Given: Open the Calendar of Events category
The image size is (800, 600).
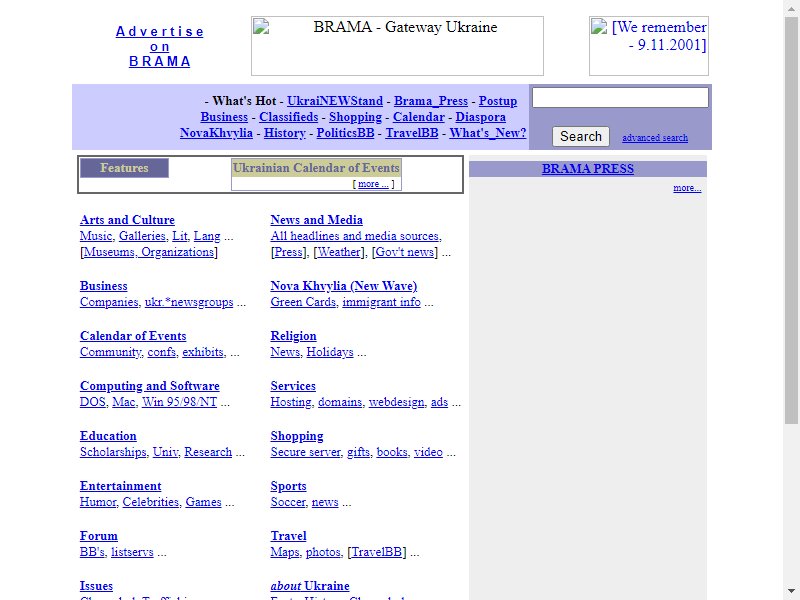Looking at the screenshot, I should pyautogui.click(x=133, y=336).
